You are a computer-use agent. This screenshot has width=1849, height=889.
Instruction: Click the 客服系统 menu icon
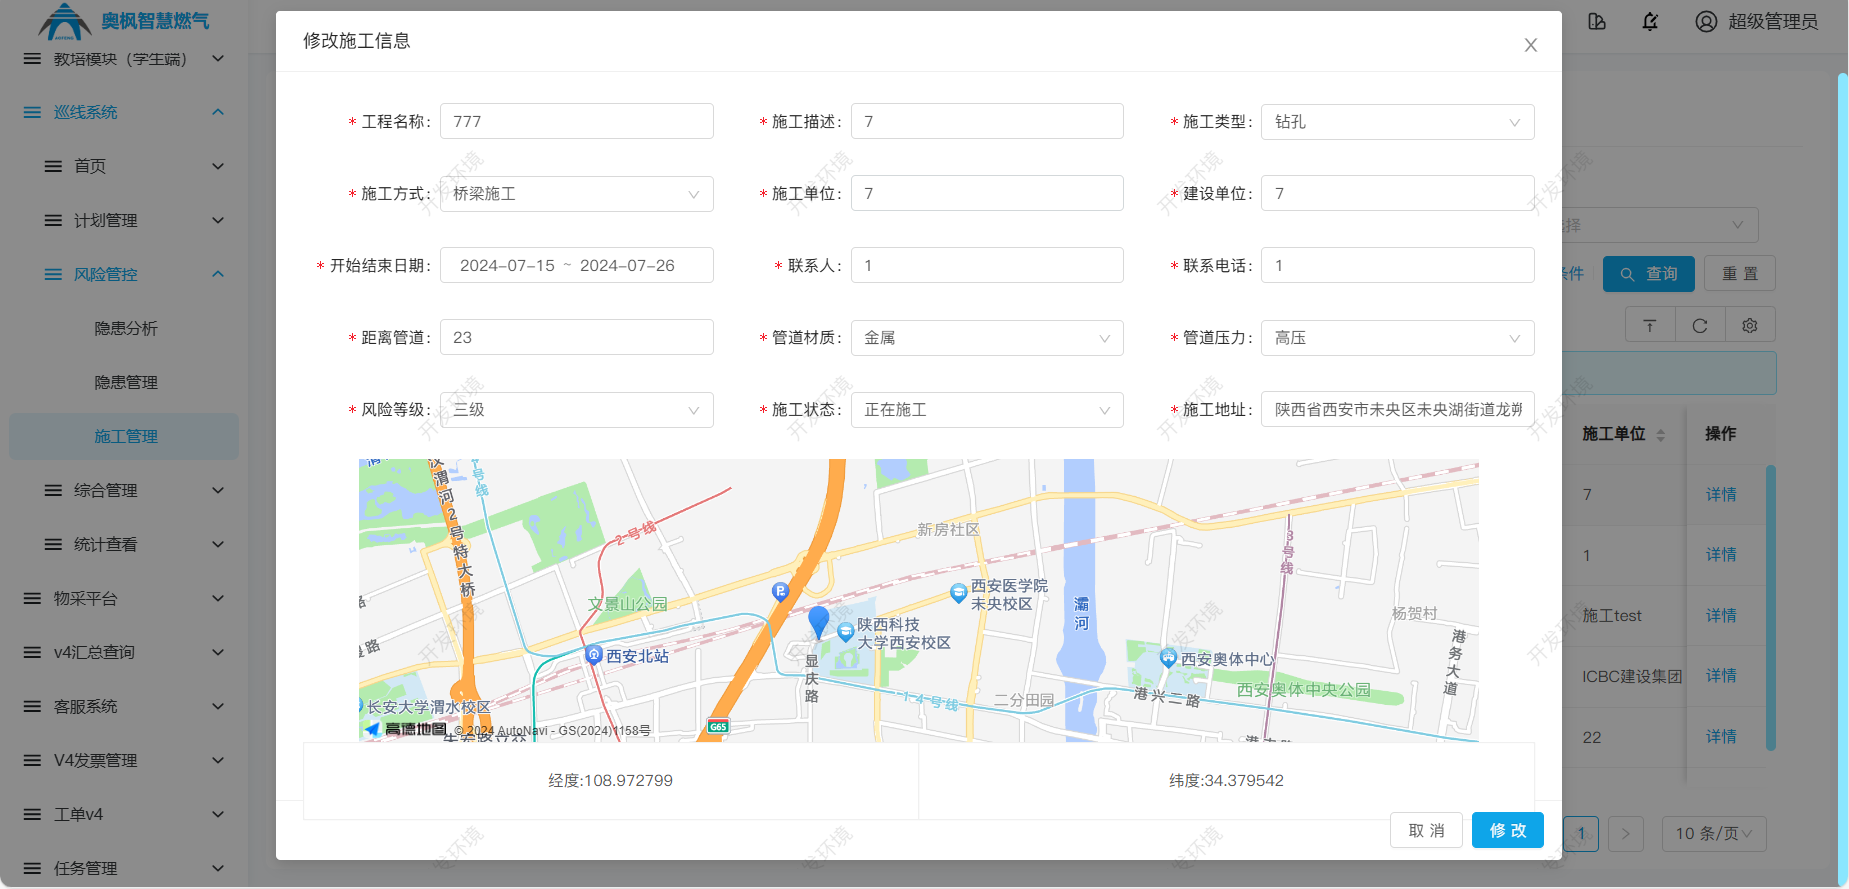click(x=32, y=706)
